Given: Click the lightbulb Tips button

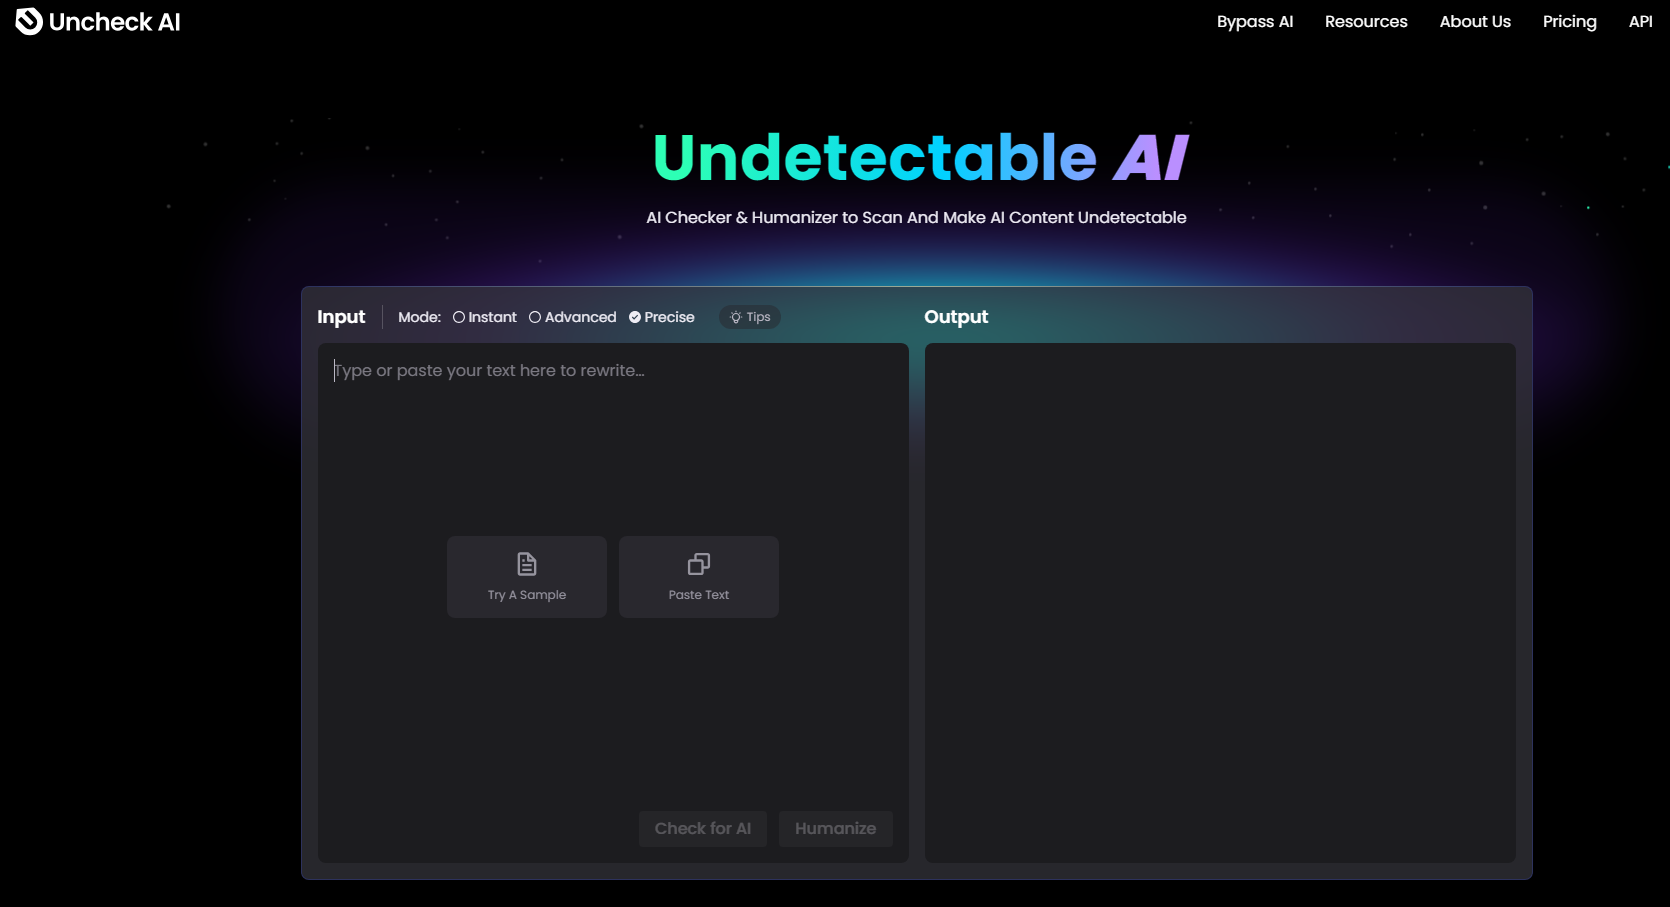Looking at the screenshot, I should tap(750, 317).
